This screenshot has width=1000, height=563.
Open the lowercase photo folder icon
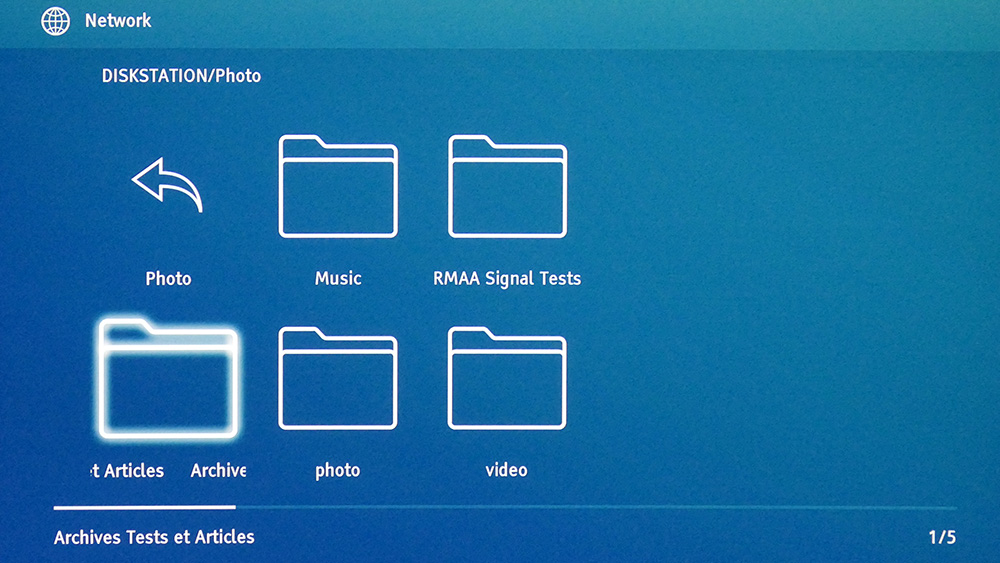[x=338, y=378]
